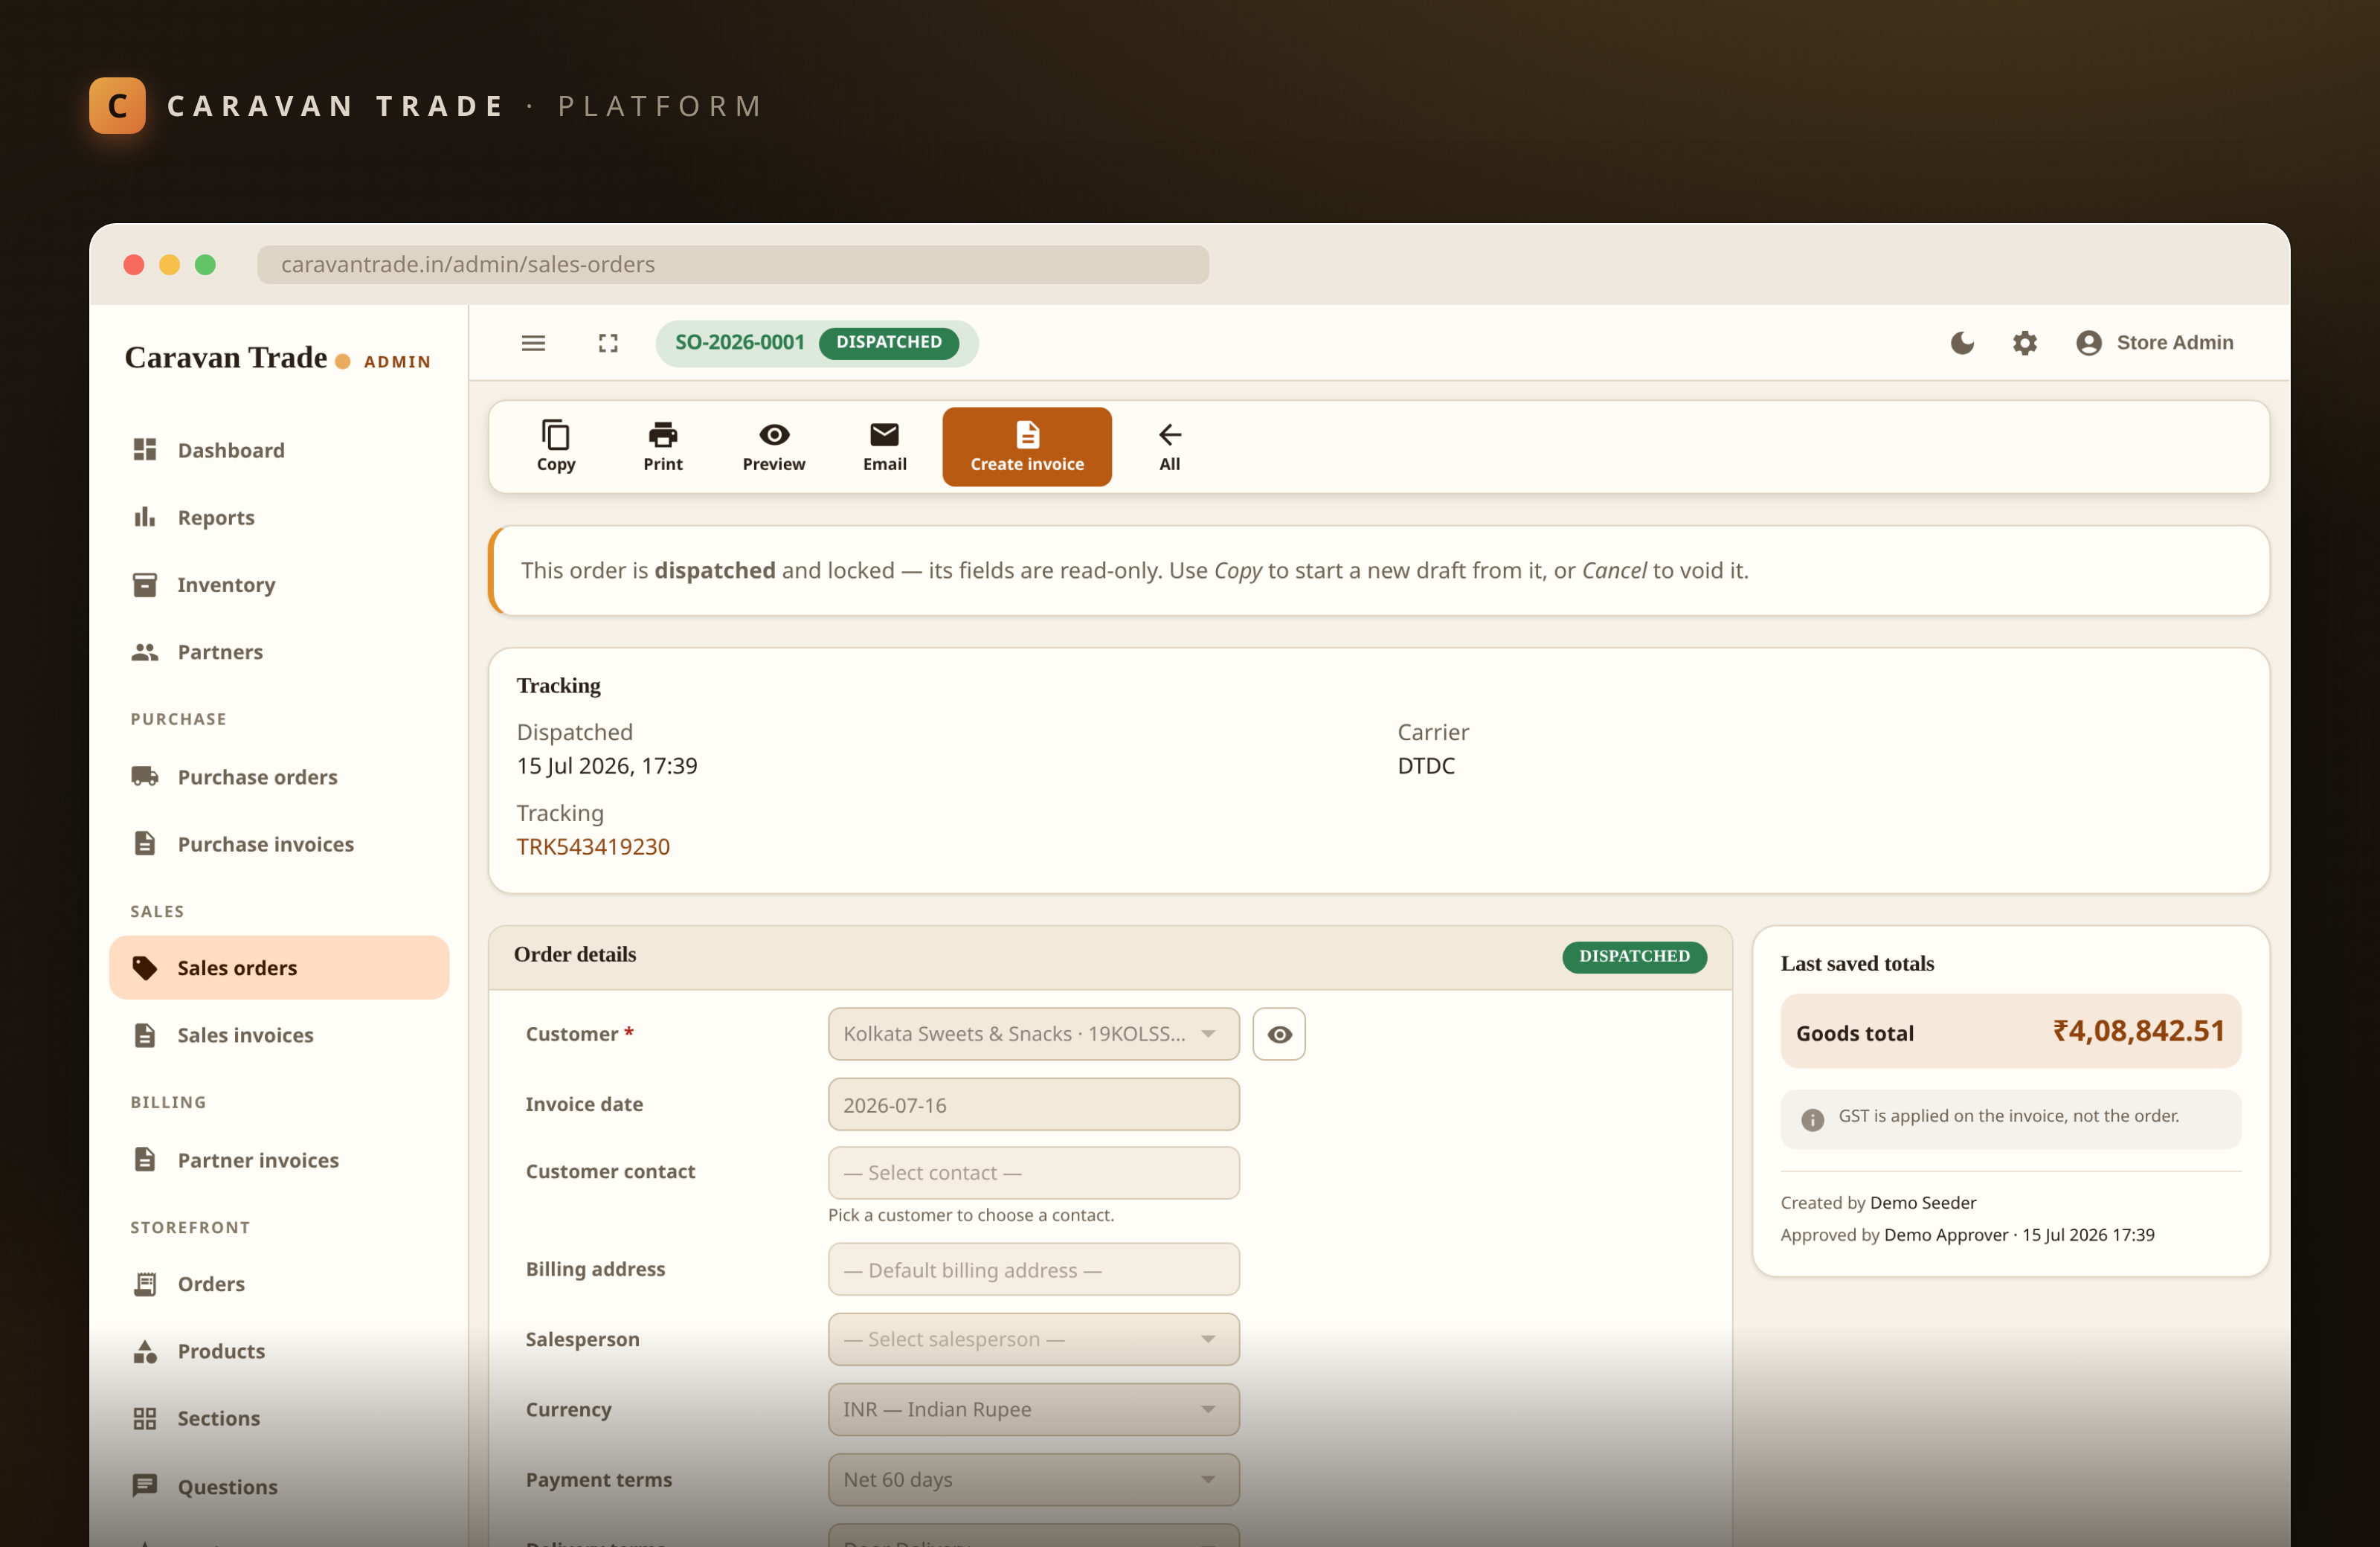2380x1547 pixels.
Task: Click the Purchase orders truck icon
Action: 145,776
